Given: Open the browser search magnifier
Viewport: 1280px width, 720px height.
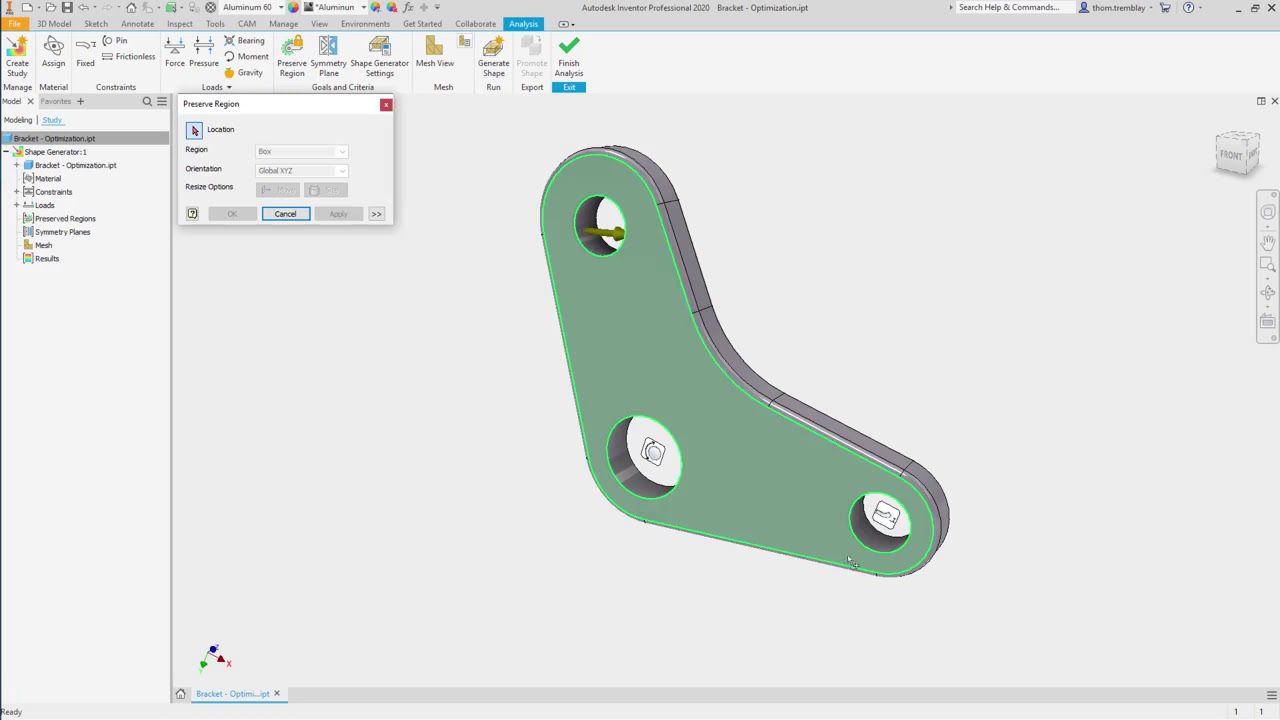Looking at the screenshot, I should (147, 101).
